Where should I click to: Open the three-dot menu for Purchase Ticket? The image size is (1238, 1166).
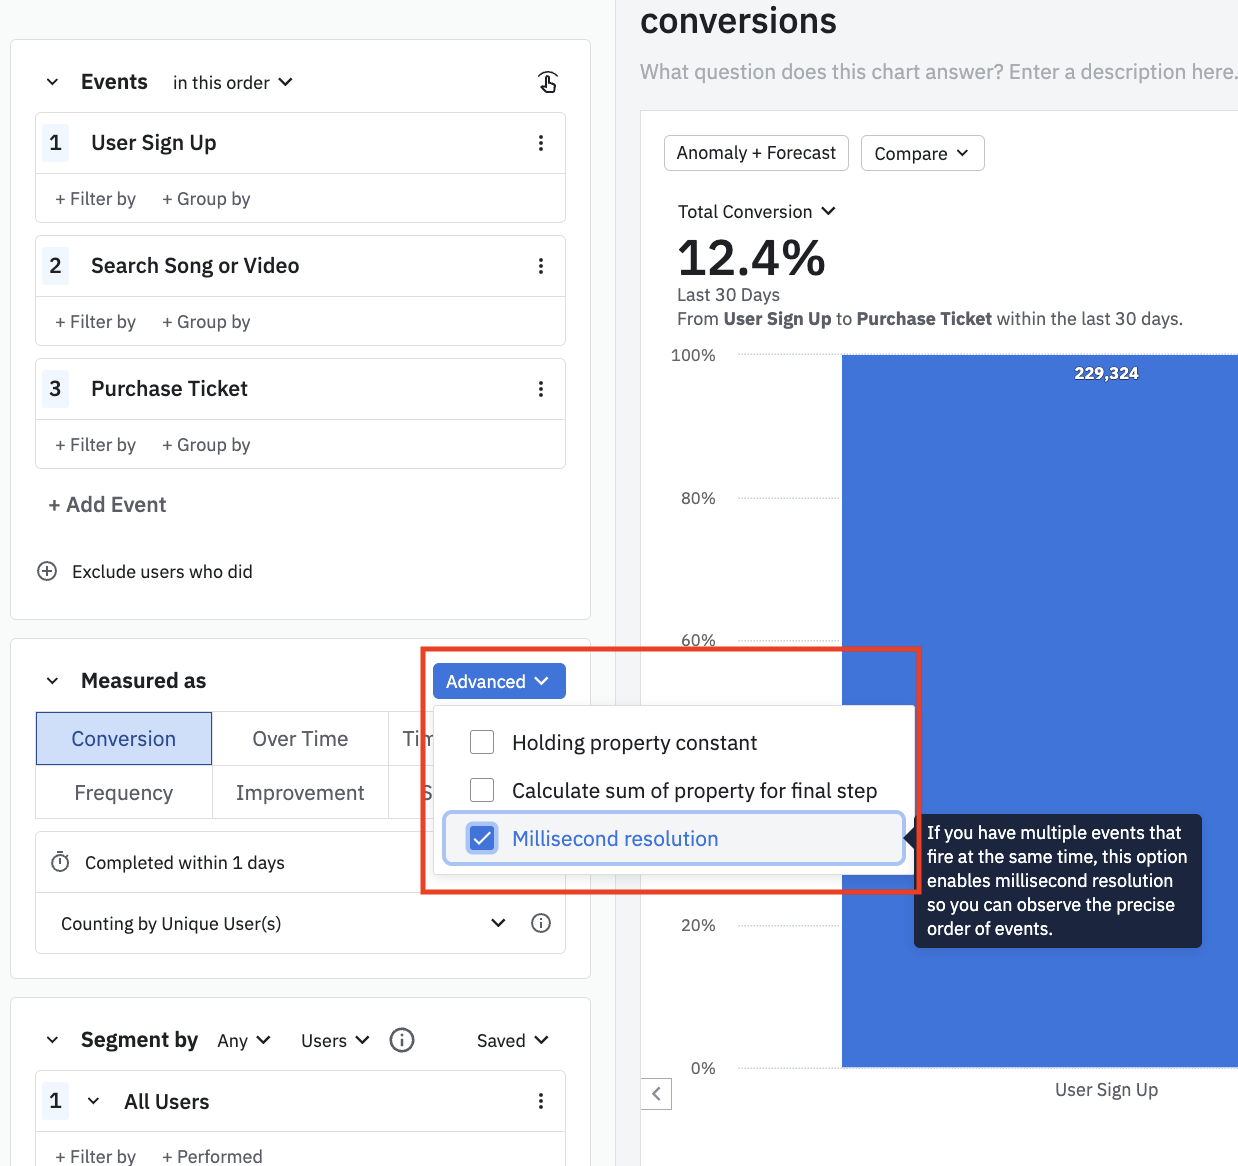tap(541, 389)
